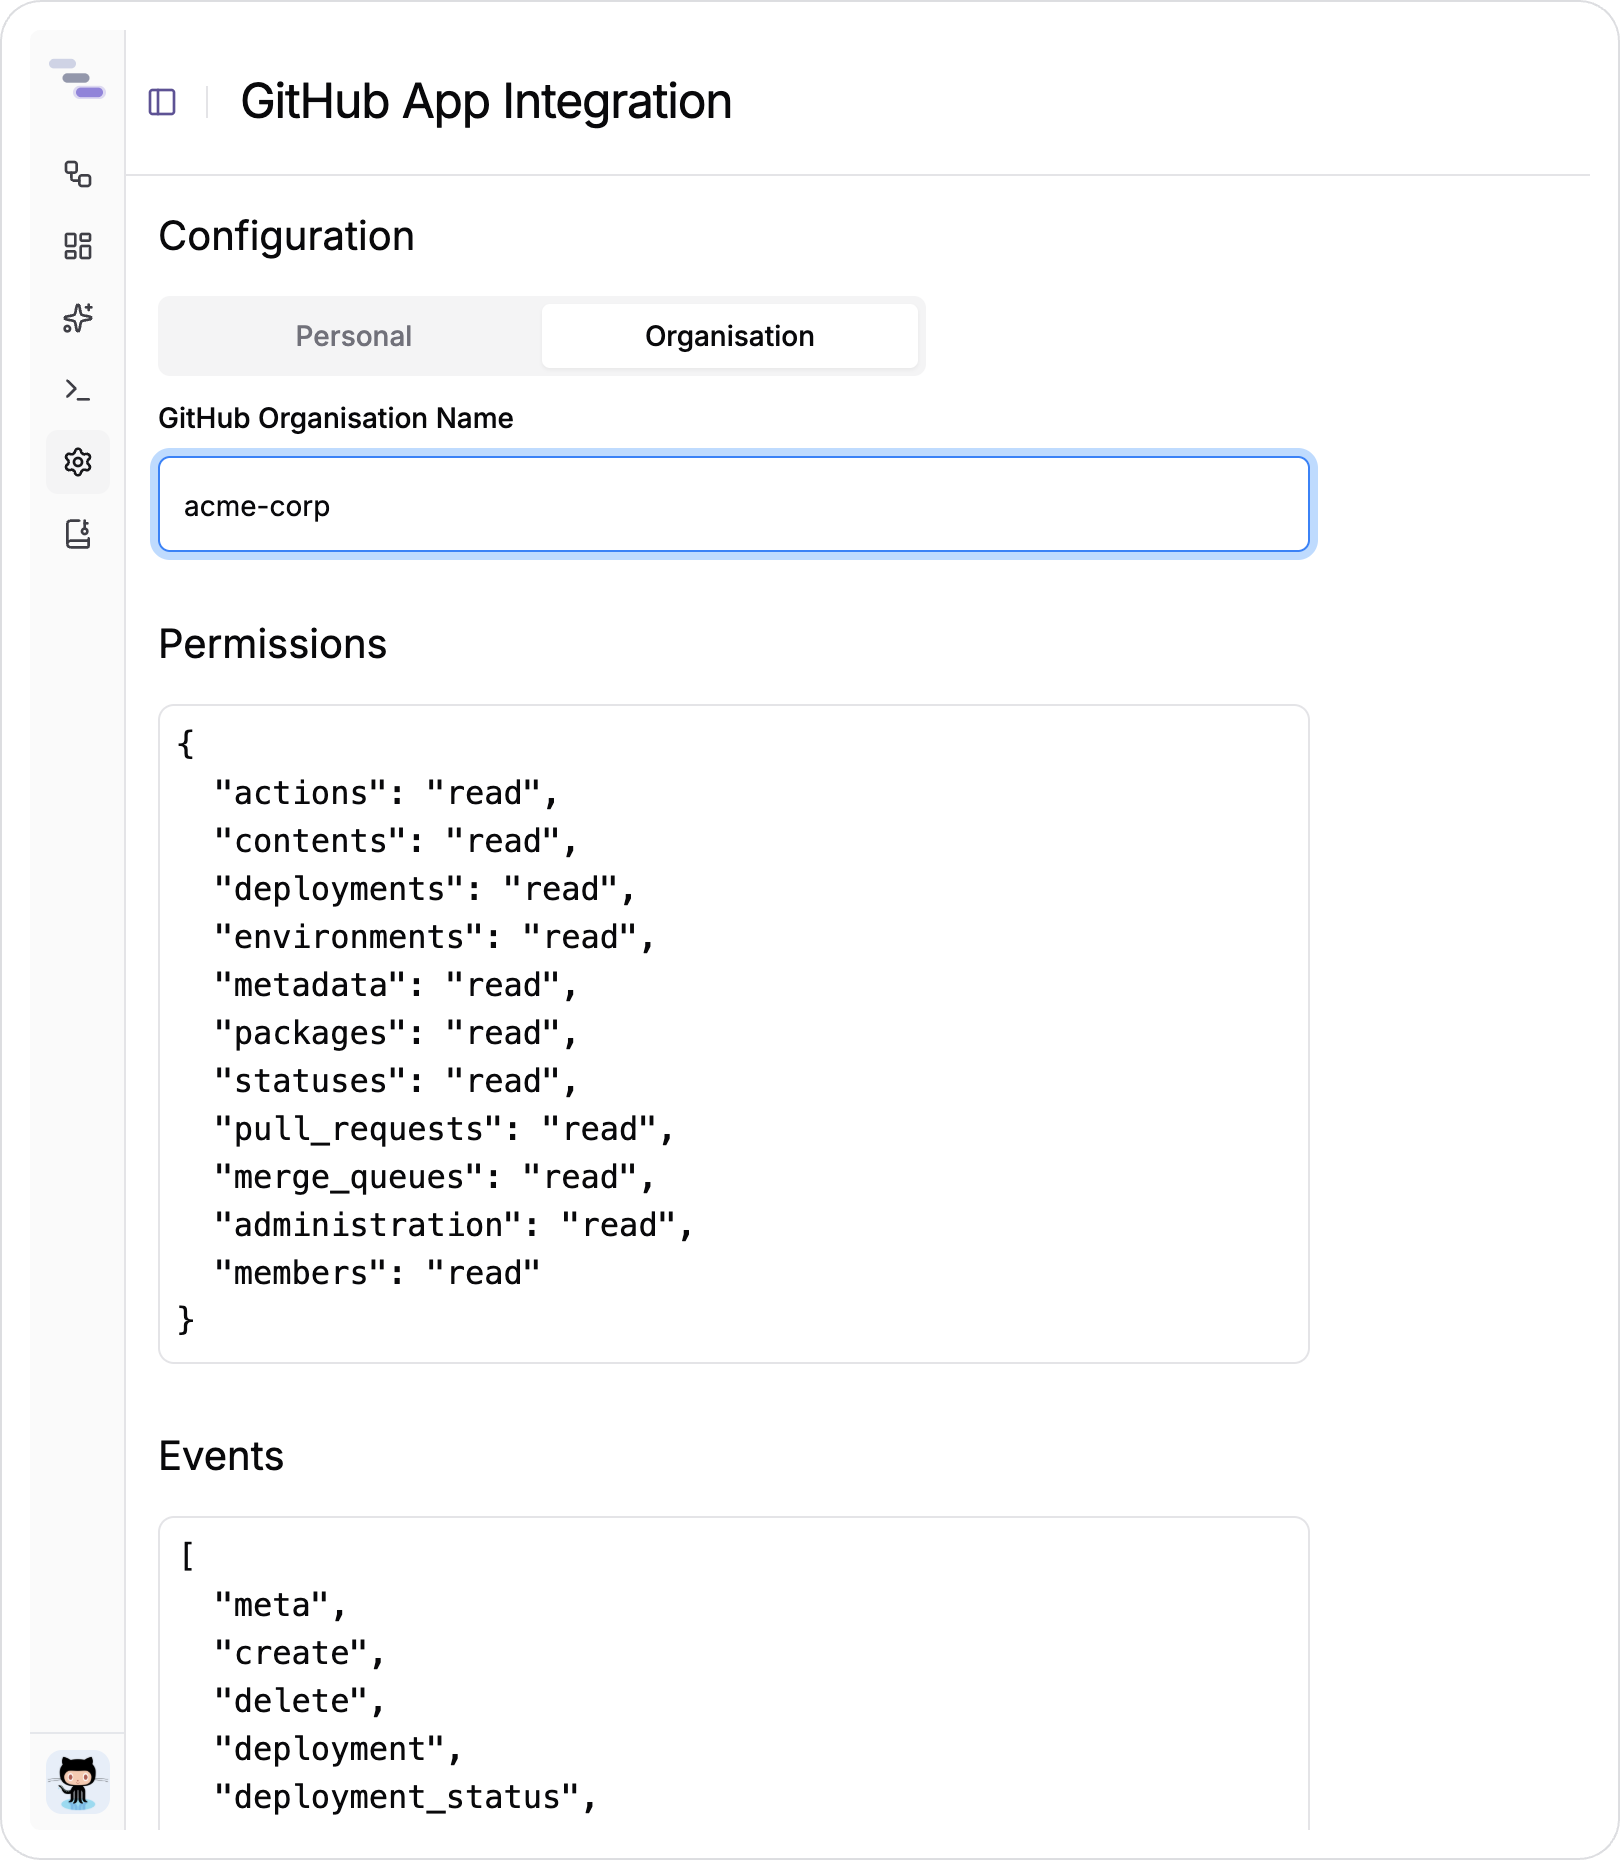Click the "GitHub App Integration" title
This screenshot has height=1860, width=1620.
click(x=486, y=102)
